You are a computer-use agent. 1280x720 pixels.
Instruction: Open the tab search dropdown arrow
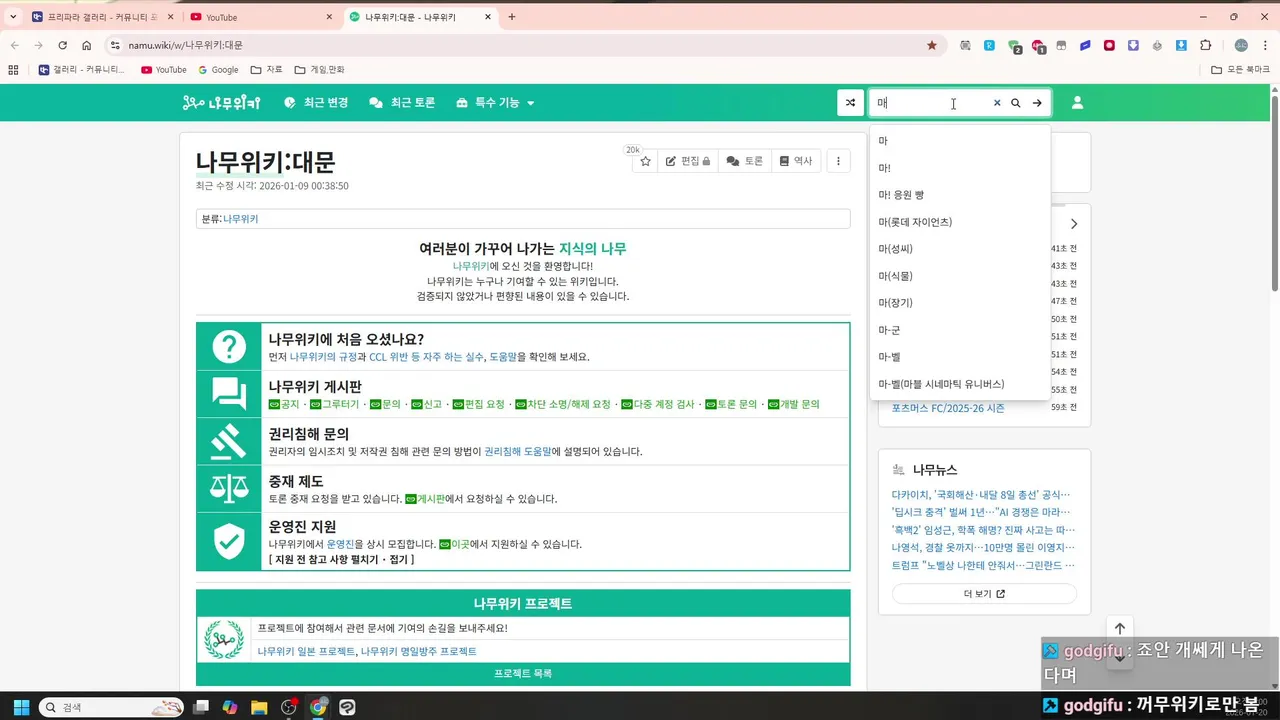tap(13, 17)
